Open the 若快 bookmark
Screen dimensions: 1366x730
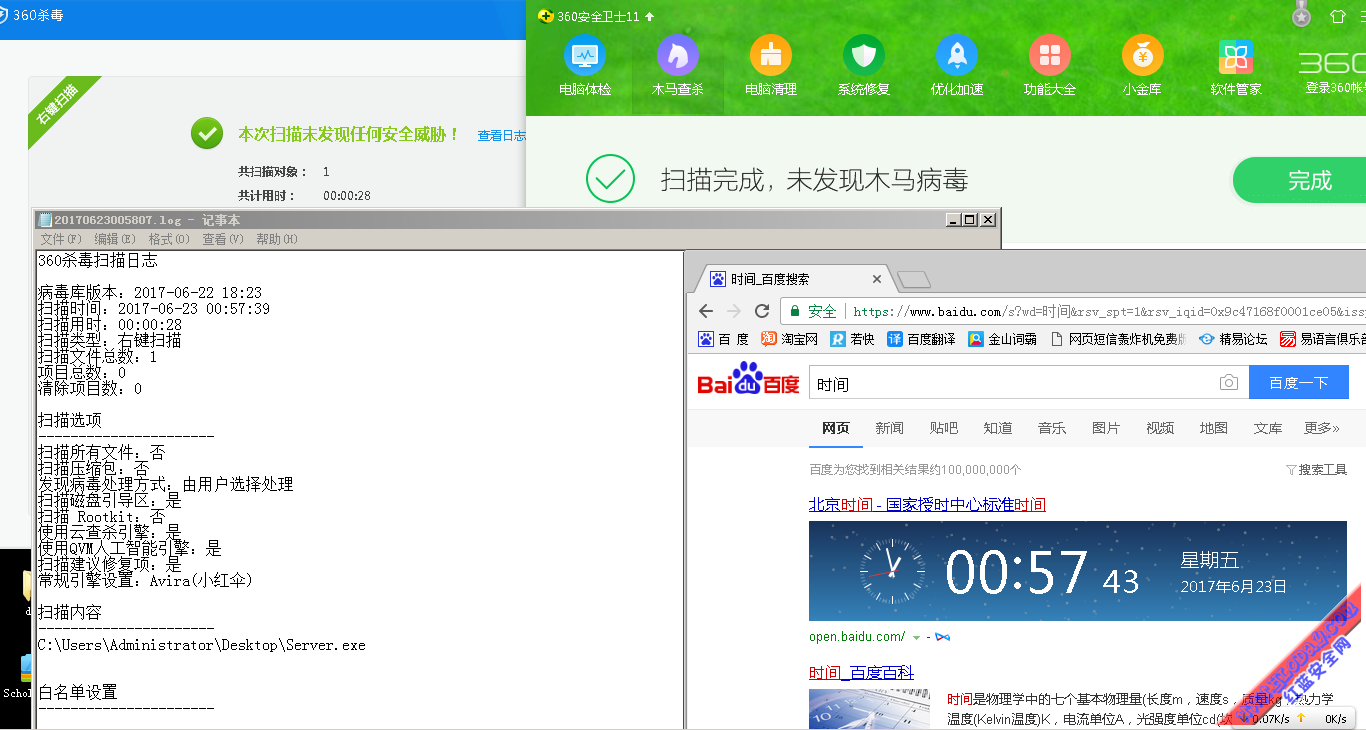pos(852,339)
